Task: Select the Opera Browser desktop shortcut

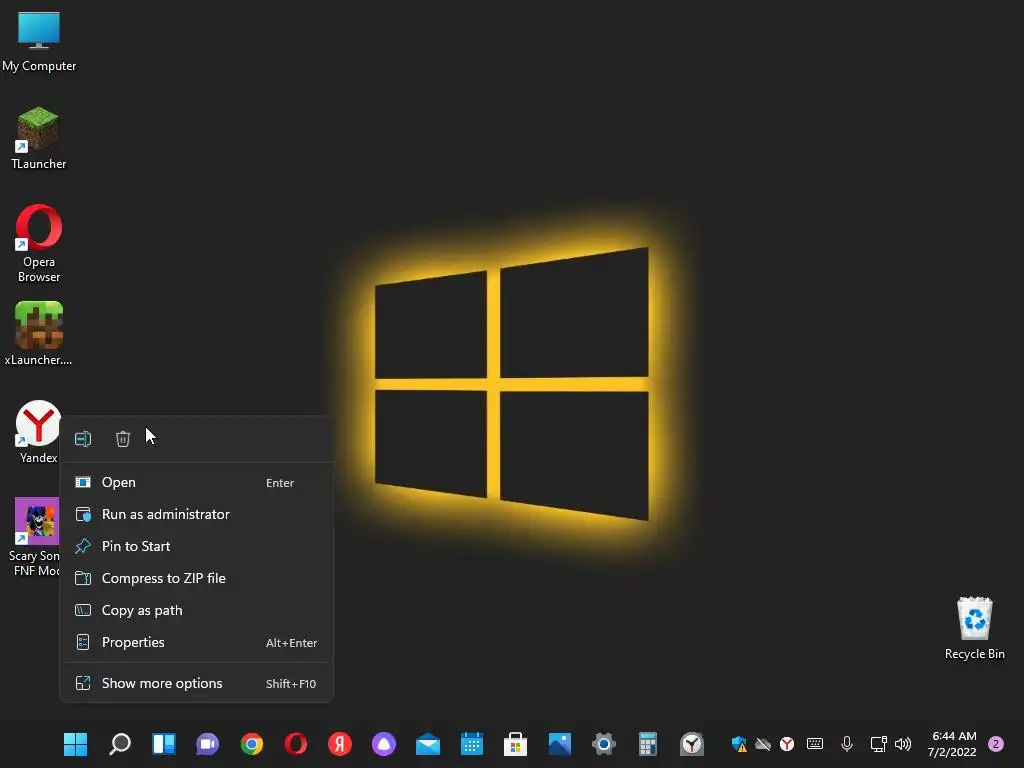Action: click(39, 243)
